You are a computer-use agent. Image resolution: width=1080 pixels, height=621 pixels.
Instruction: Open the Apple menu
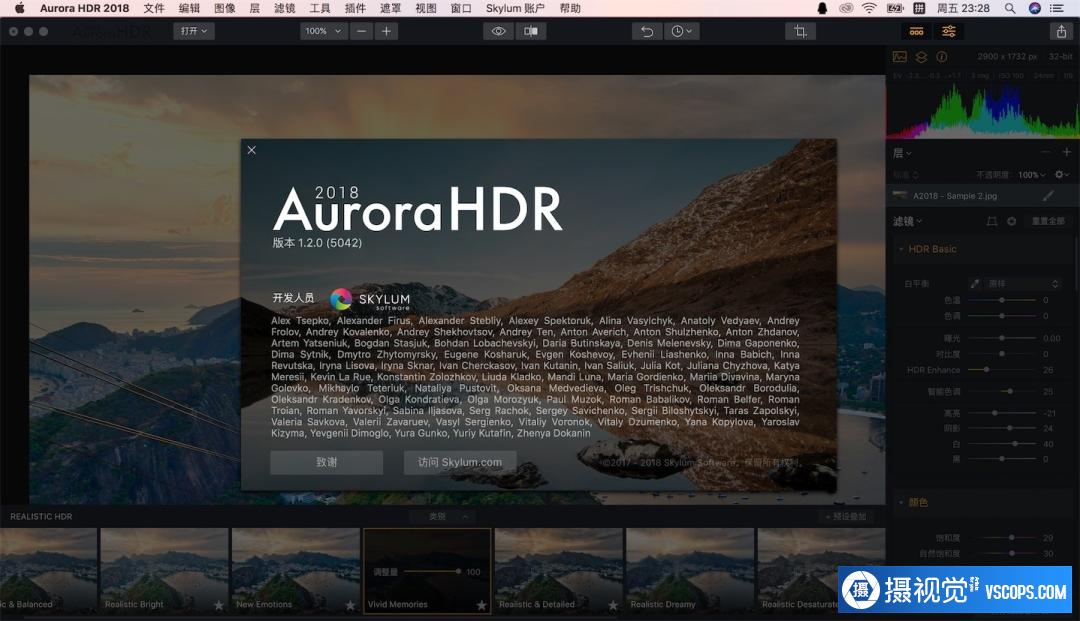[19, 8]
